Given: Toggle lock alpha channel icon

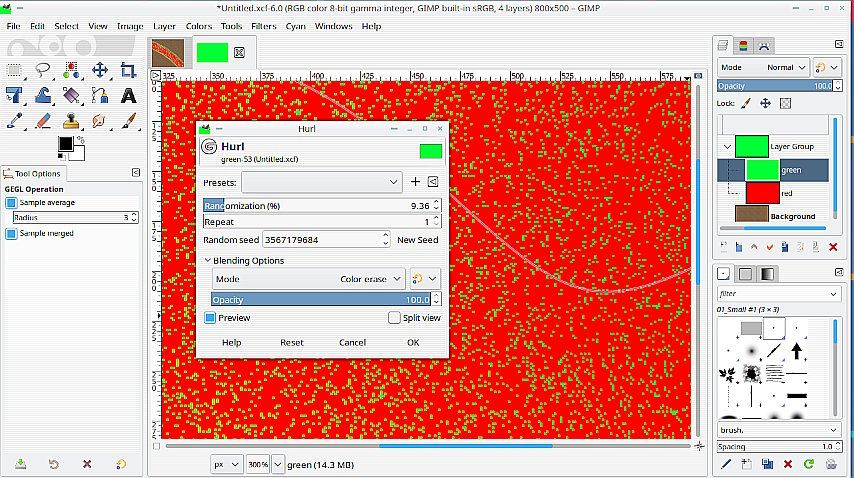Looking at the screenshot, I should (x=785, y=103).
